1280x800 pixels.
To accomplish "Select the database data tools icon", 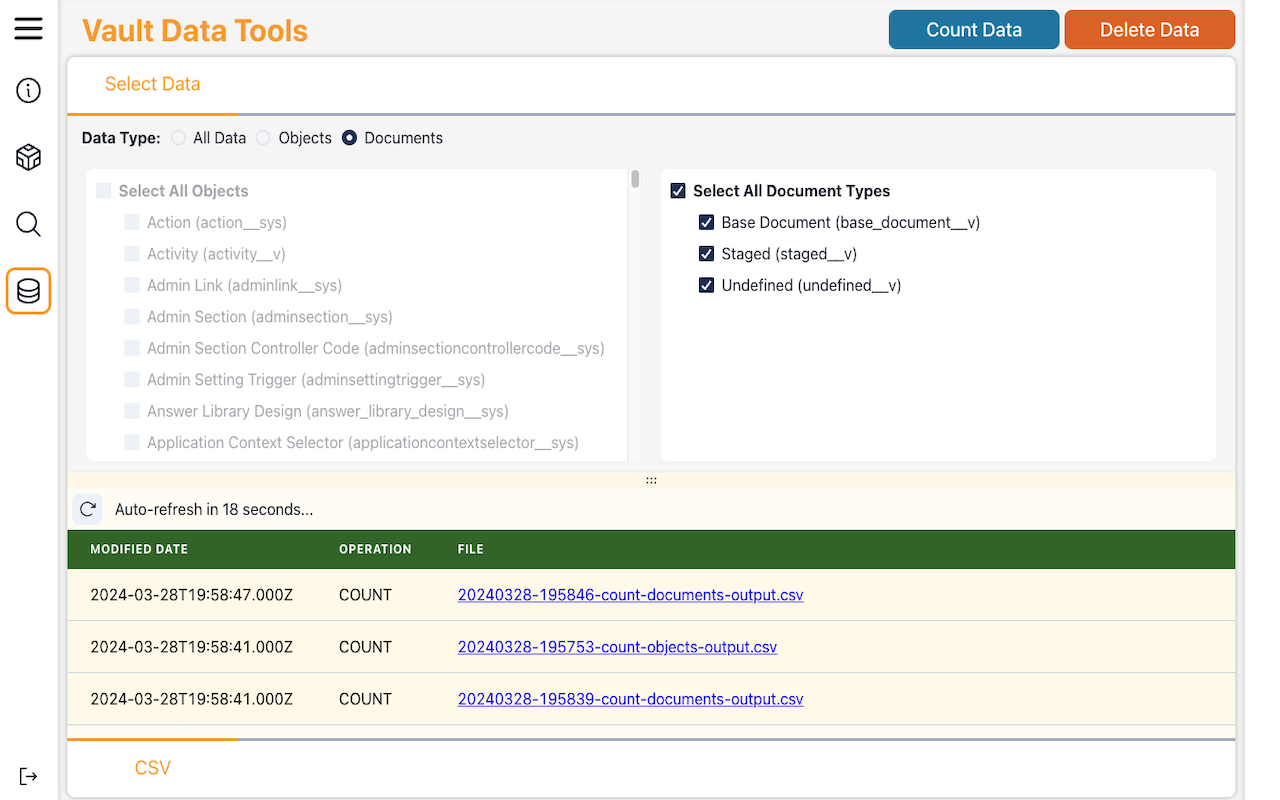I will (x=29, y=291).
